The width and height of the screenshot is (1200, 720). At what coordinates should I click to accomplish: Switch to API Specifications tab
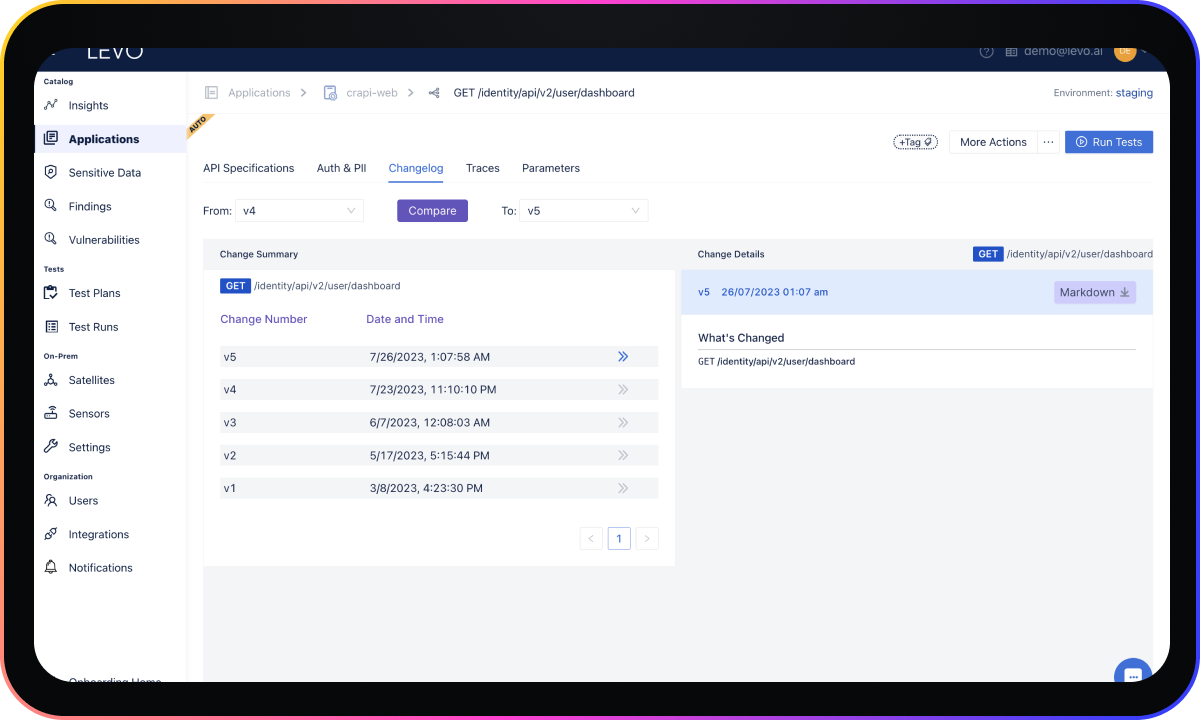pos(249,168)
